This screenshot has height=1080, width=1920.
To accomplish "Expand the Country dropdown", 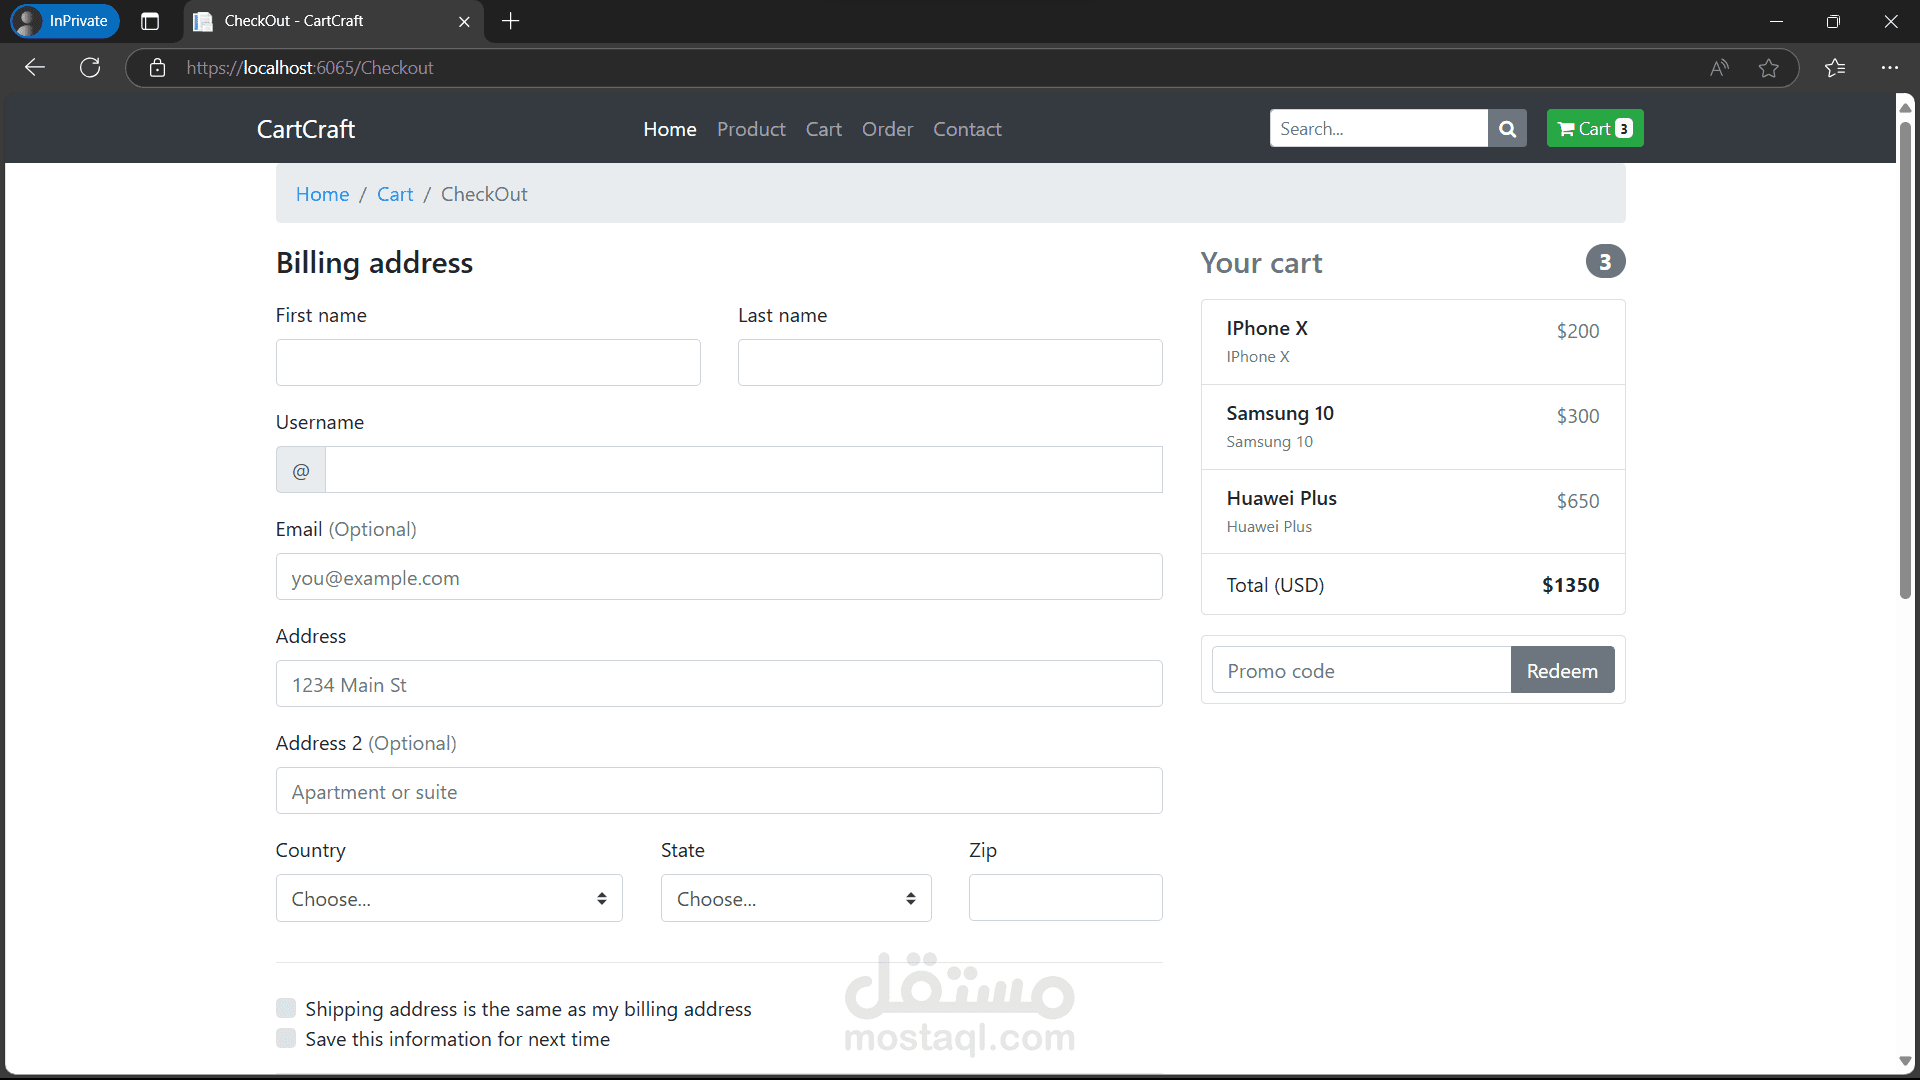I will tap(449, 898).
